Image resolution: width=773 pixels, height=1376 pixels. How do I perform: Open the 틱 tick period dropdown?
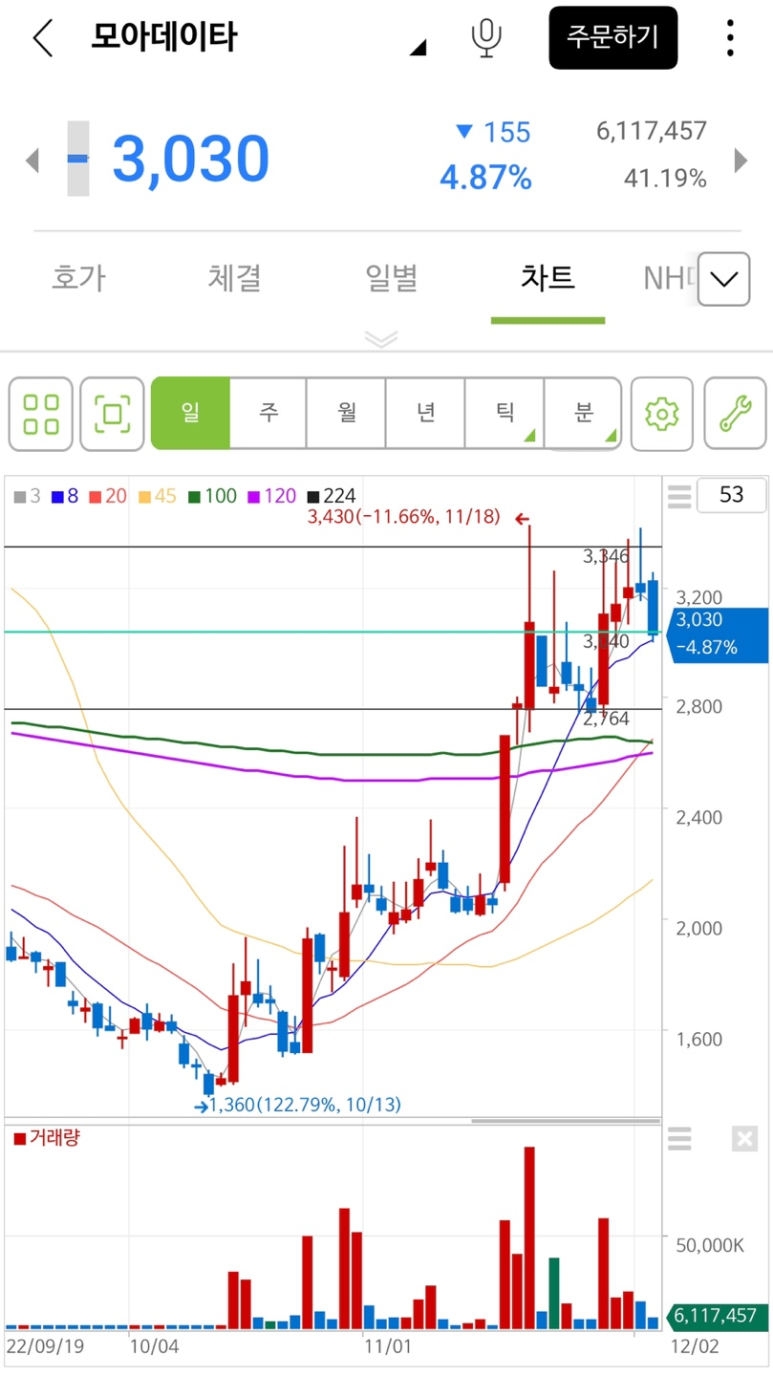tap(504, 413)
